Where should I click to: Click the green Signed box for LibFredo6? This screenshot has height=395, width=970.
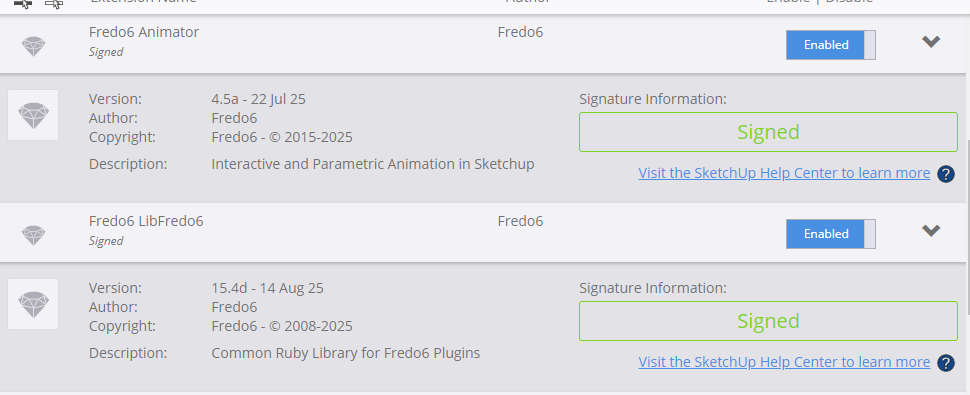click(x=768, y=321)
